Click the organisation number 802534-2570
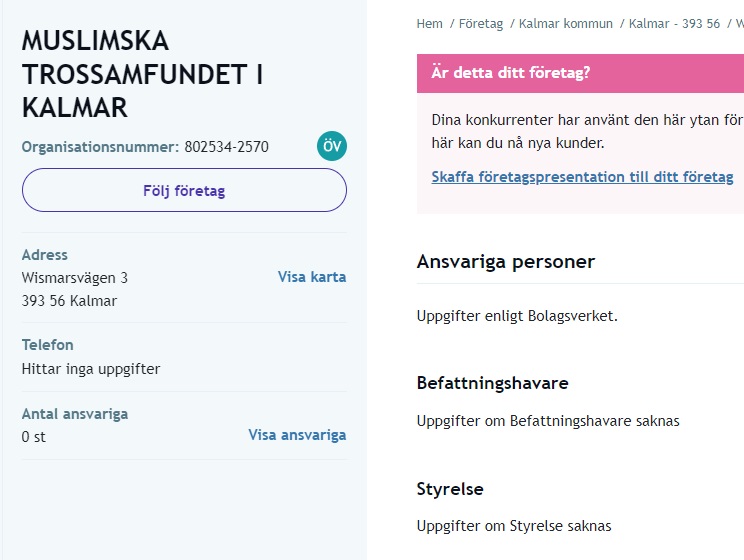 (x=226, y=147)
